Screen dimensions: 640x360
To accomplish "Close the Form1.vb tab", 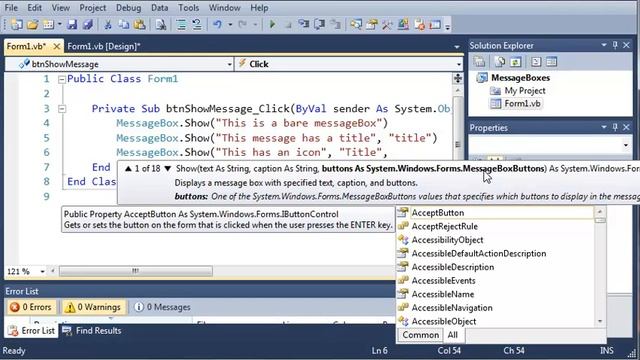I will click(x=57, y=47).
